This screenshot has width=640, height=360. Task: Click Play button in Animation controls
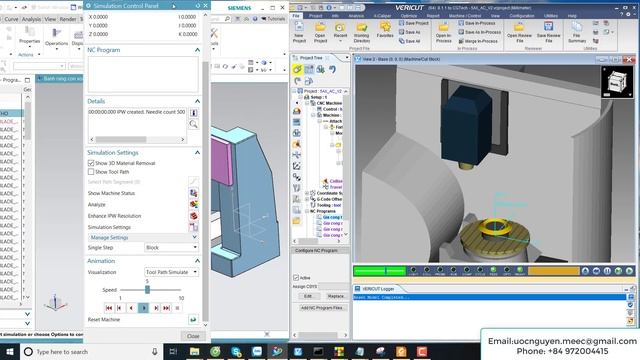pos(143,308)
